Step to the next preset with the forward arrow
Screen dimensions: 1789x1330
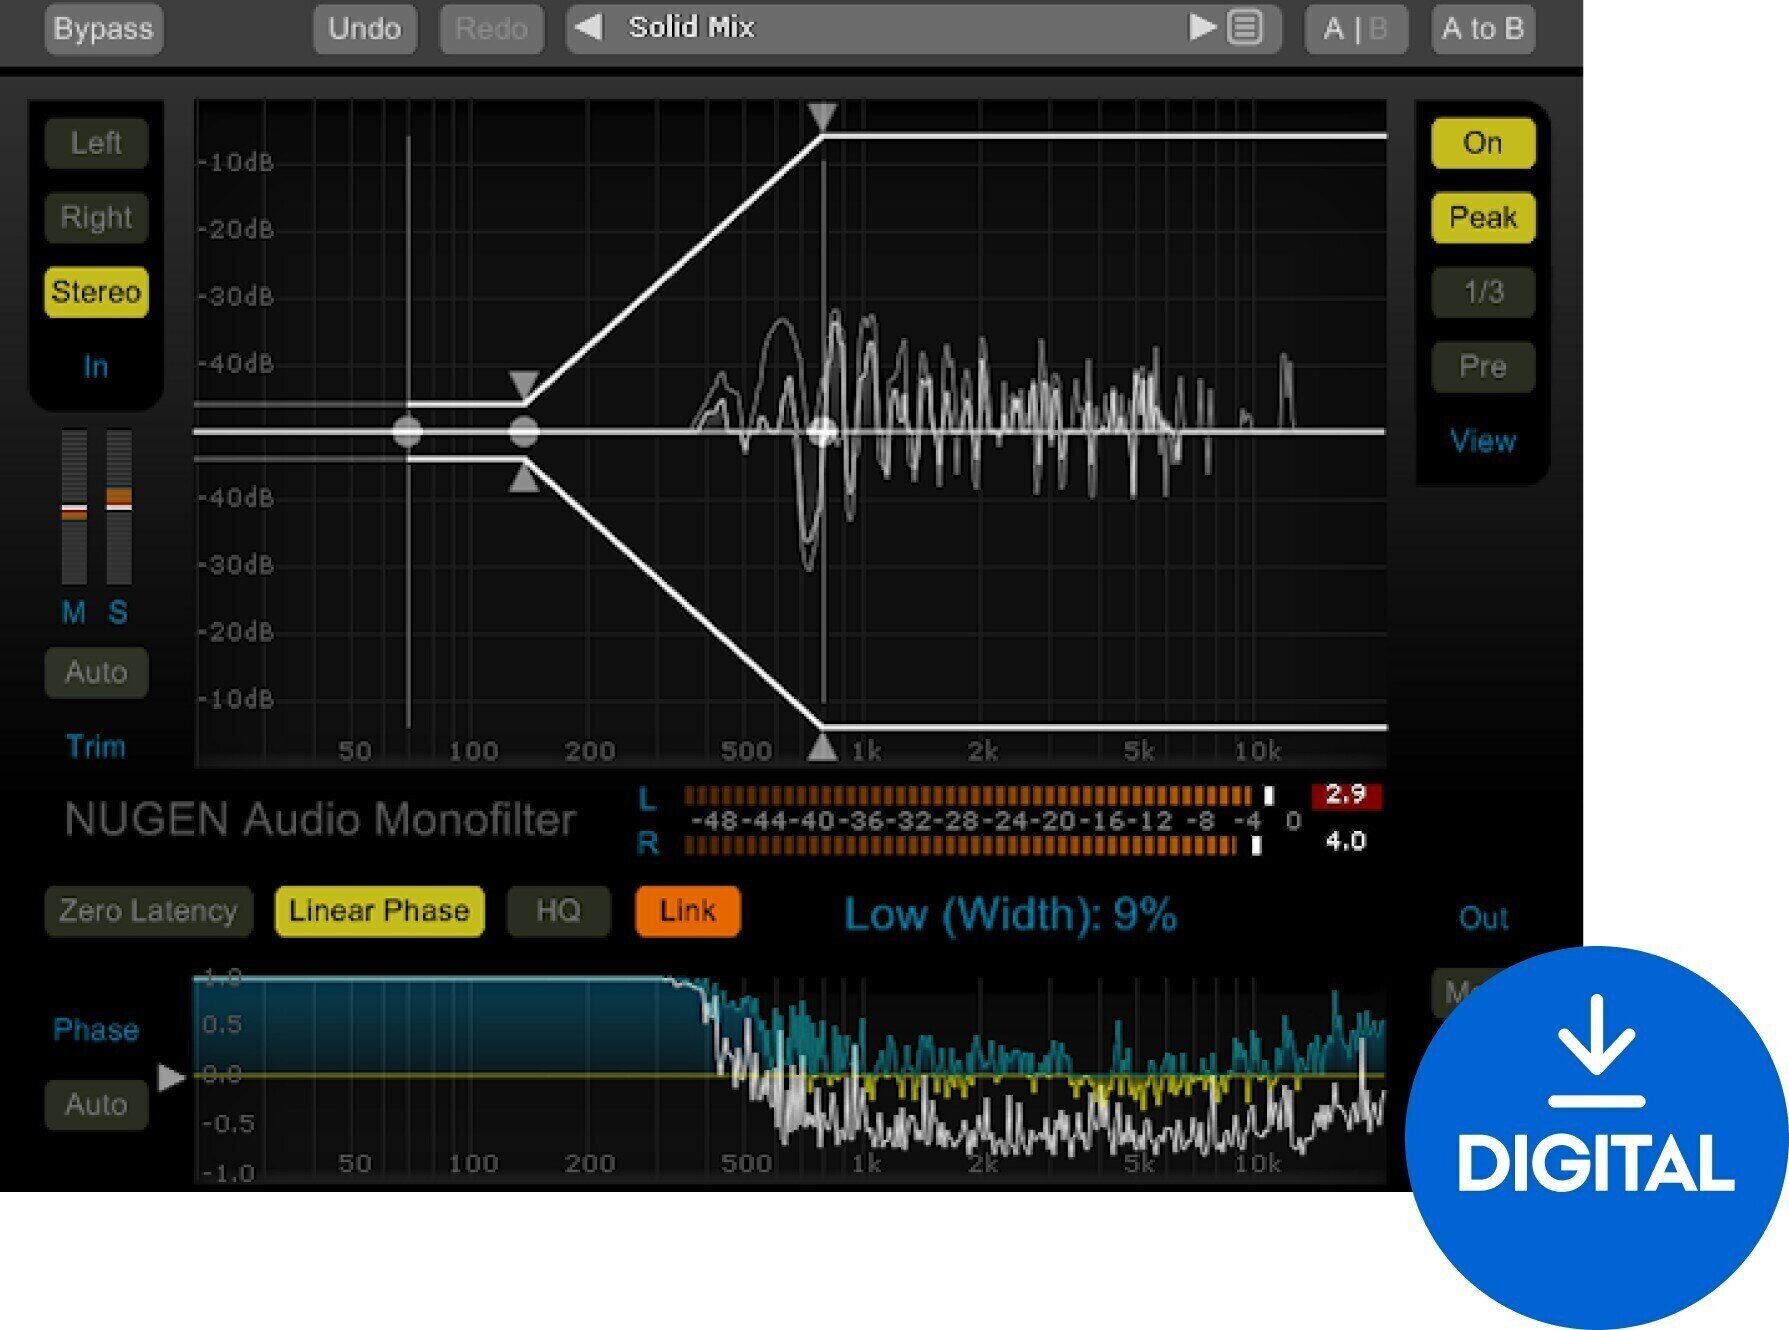coord(1200,28)
